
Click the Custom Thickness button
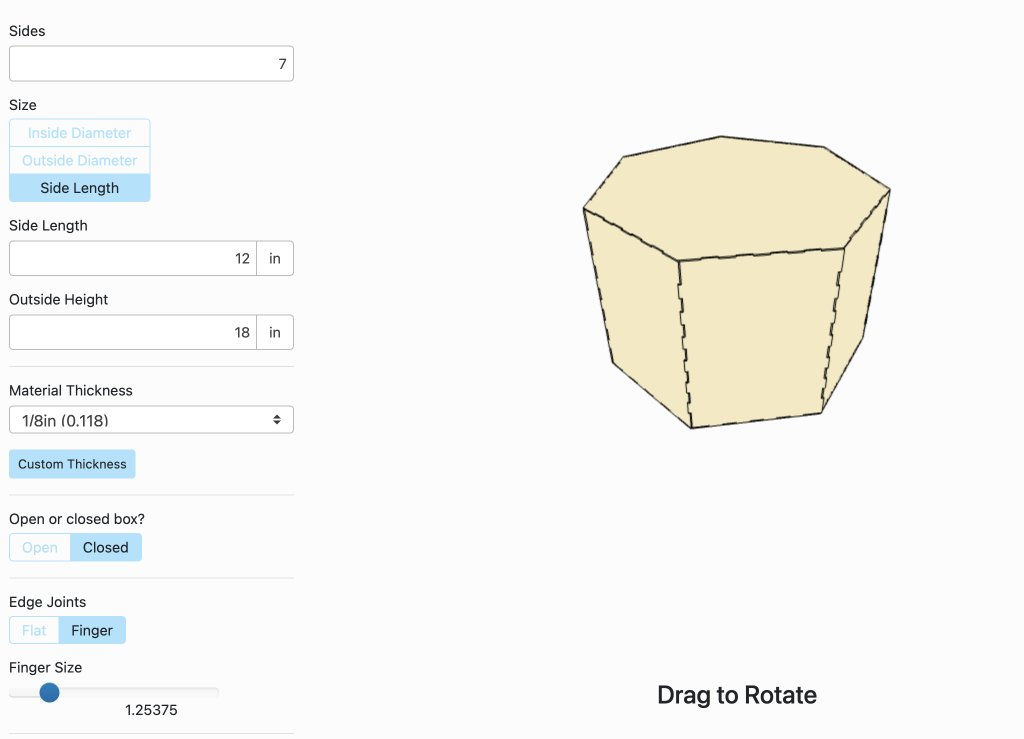click(x=72, y=464)
